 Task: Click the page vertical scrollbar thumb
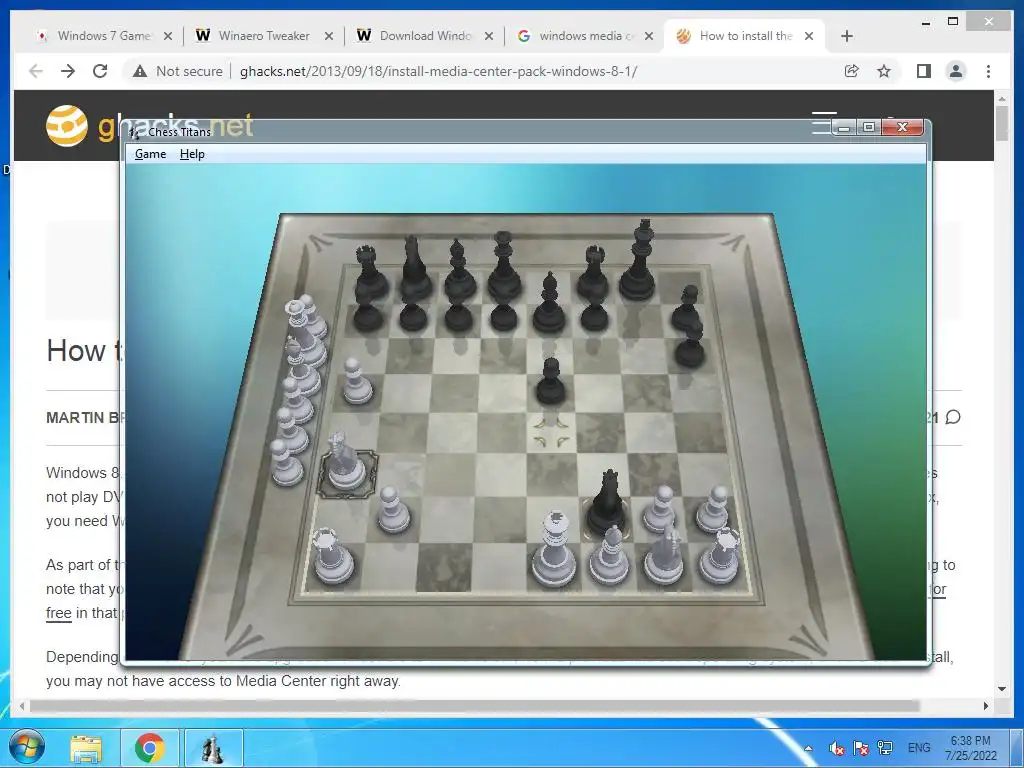pos(1002,122)
